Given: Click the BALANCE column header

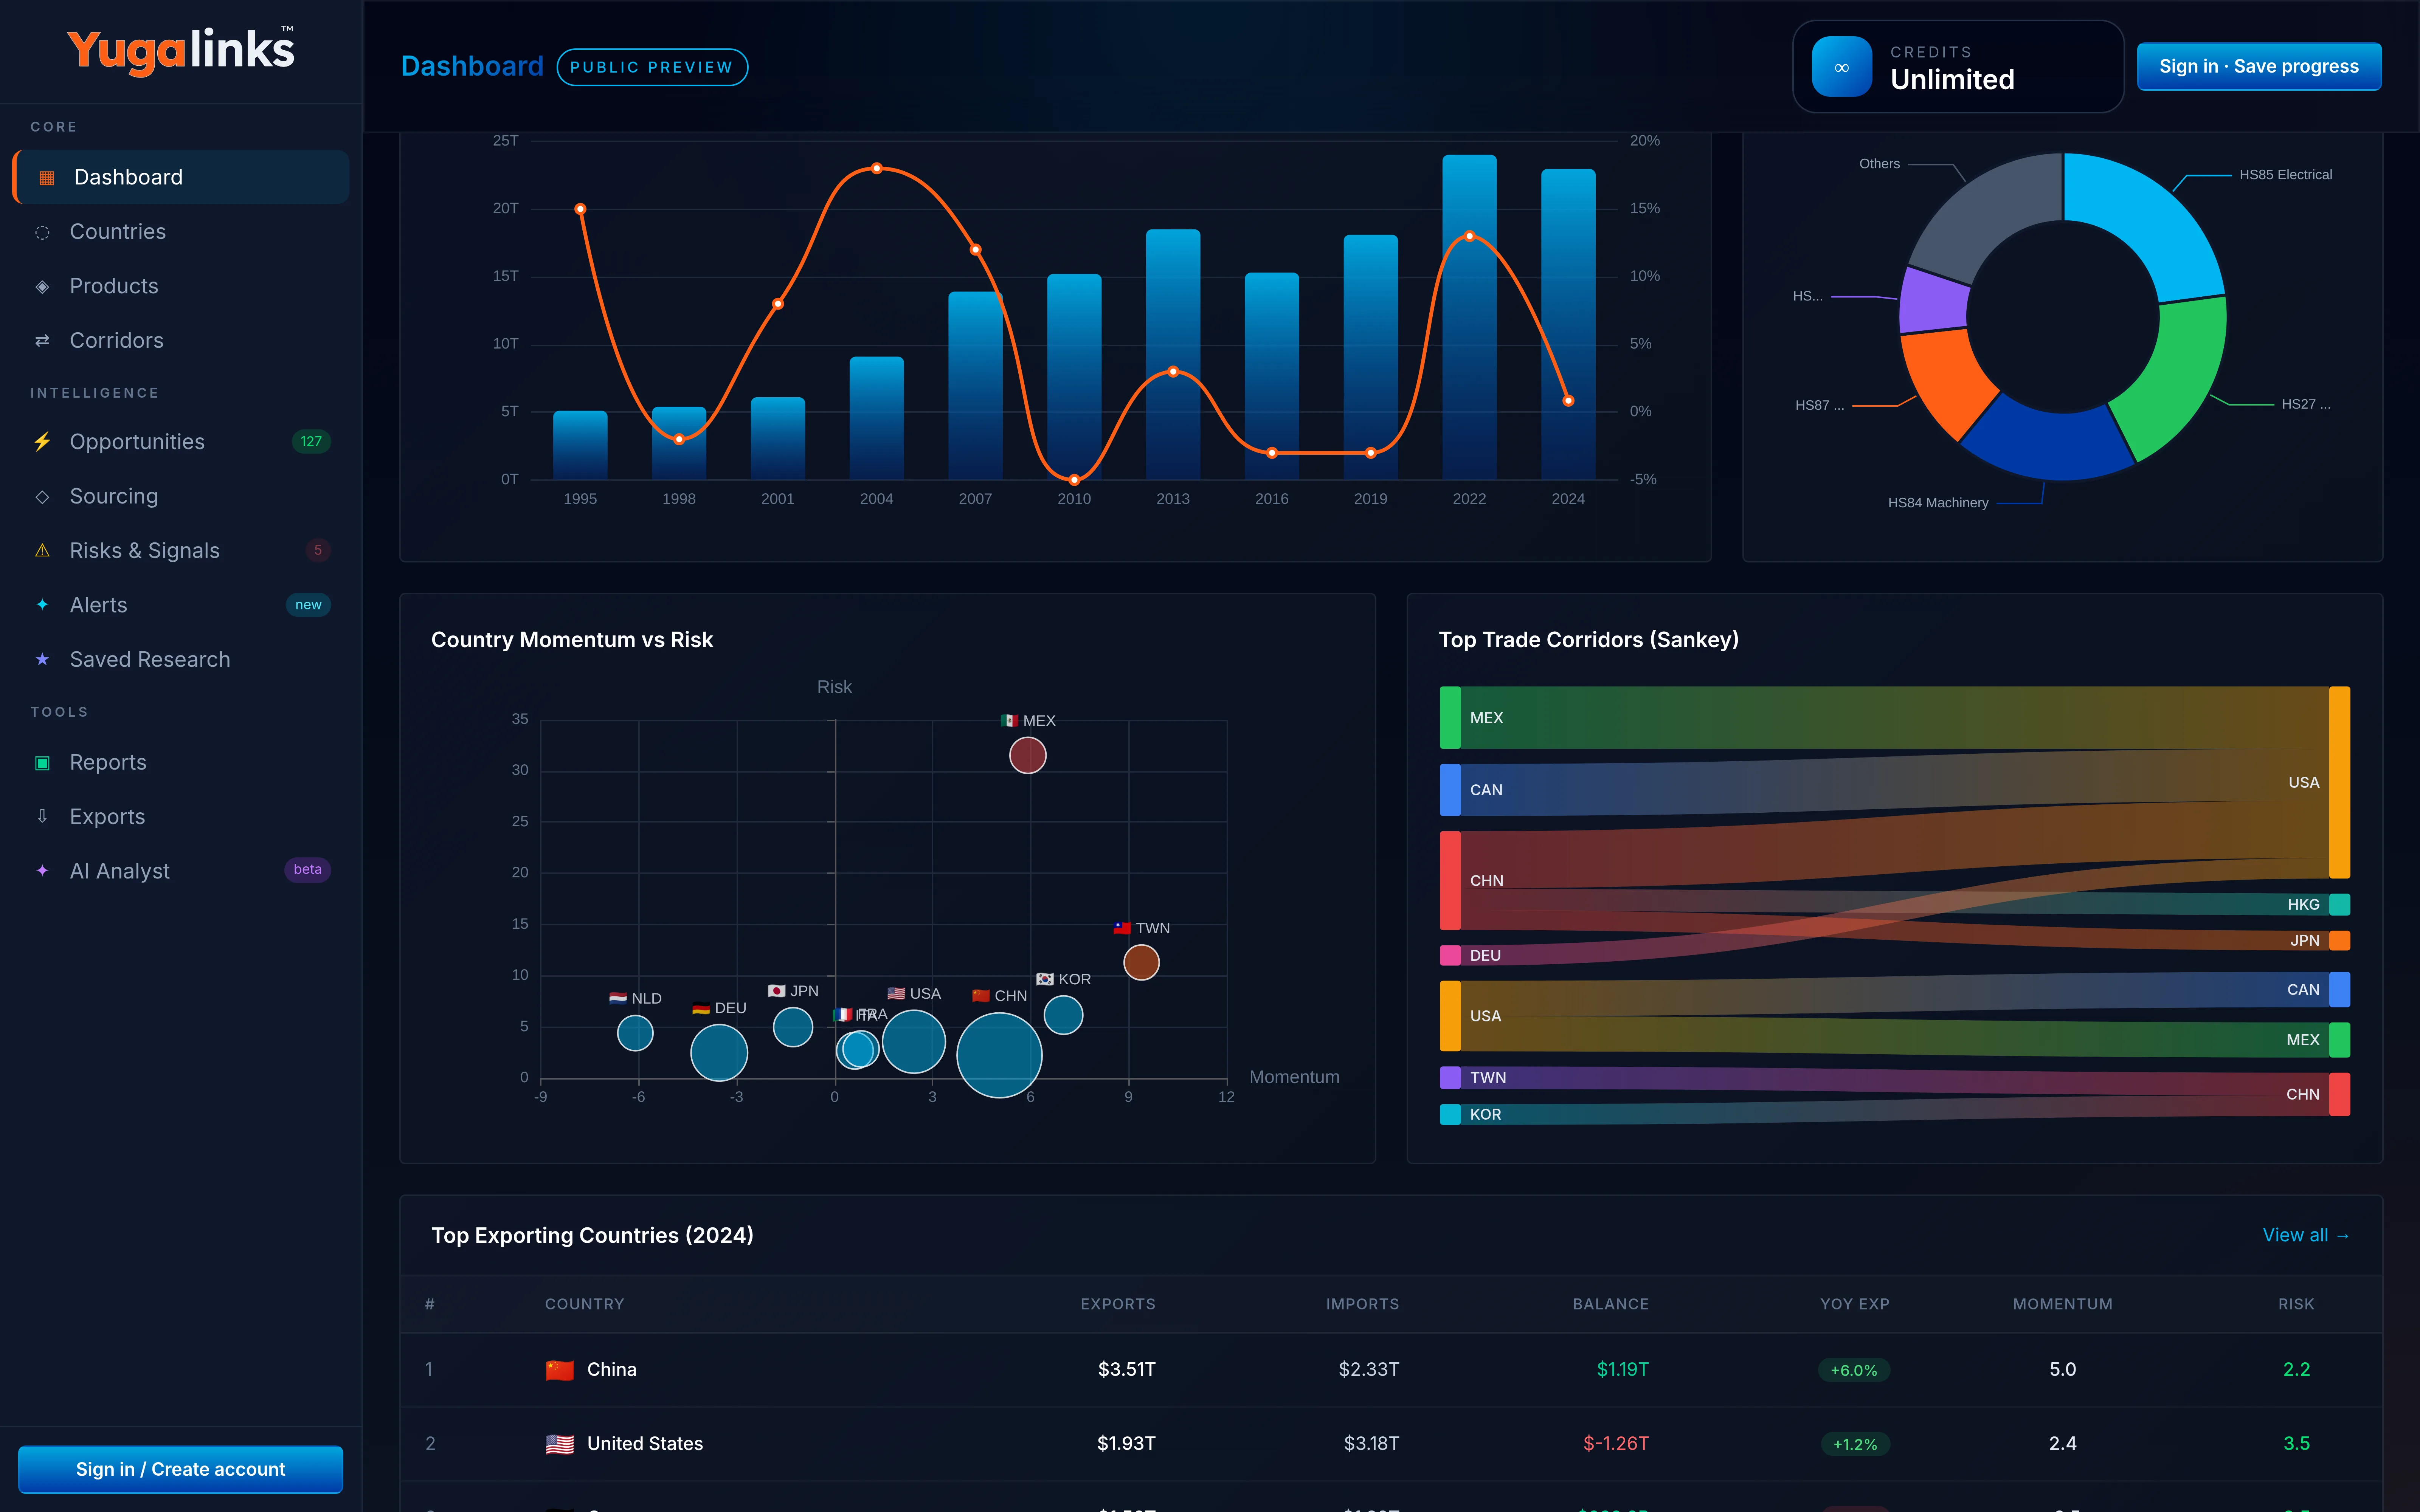Looking at the screenshot, I should 1611,1305.
